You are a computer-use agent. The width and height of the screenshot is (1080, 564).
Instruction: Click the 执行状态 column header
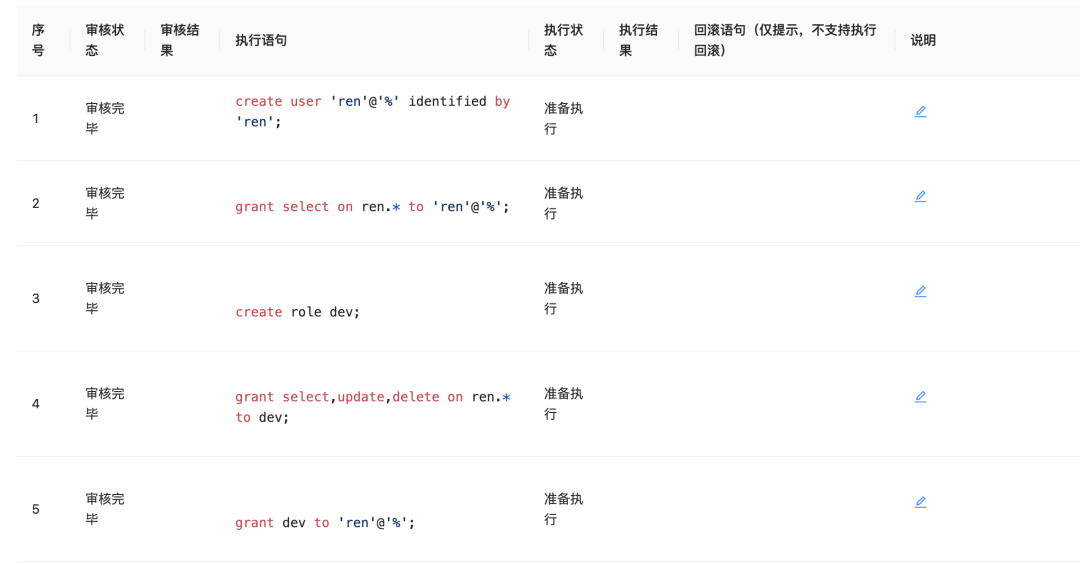(563, 40)
